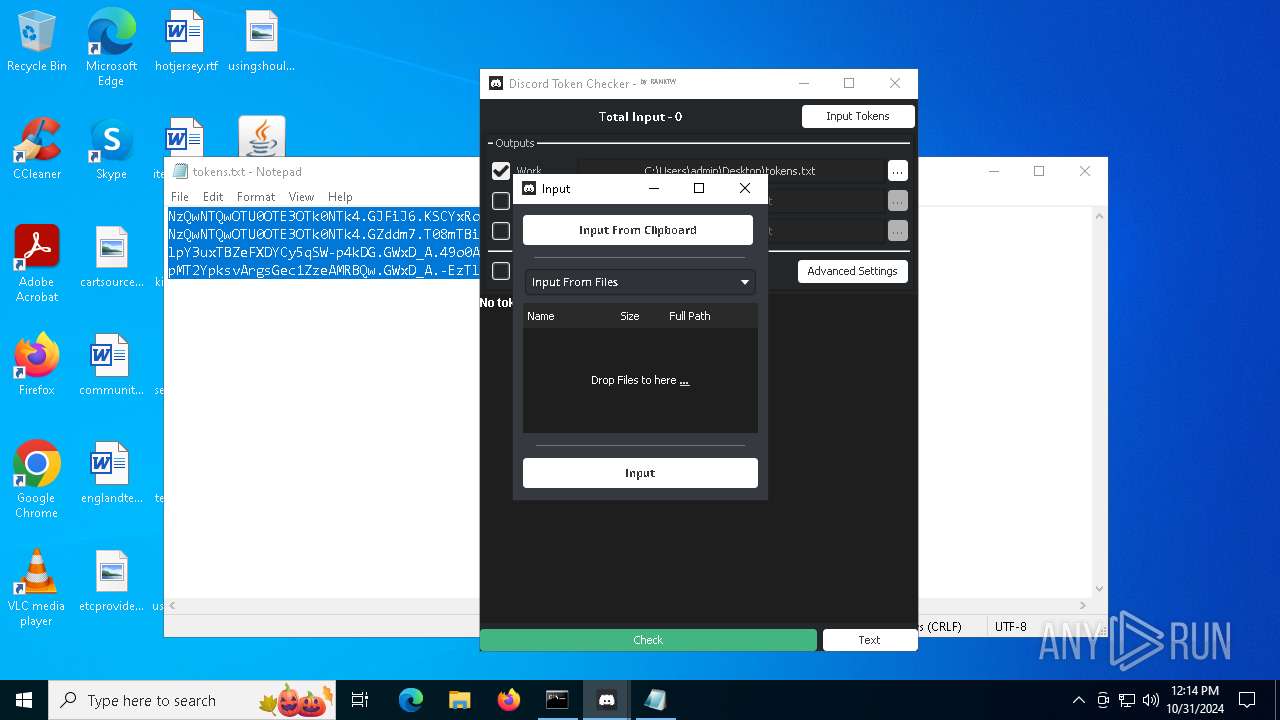This screenshot has width=1280, height=720.
Task: Click the Windows taskbar search box
Action: pos(191,700)
